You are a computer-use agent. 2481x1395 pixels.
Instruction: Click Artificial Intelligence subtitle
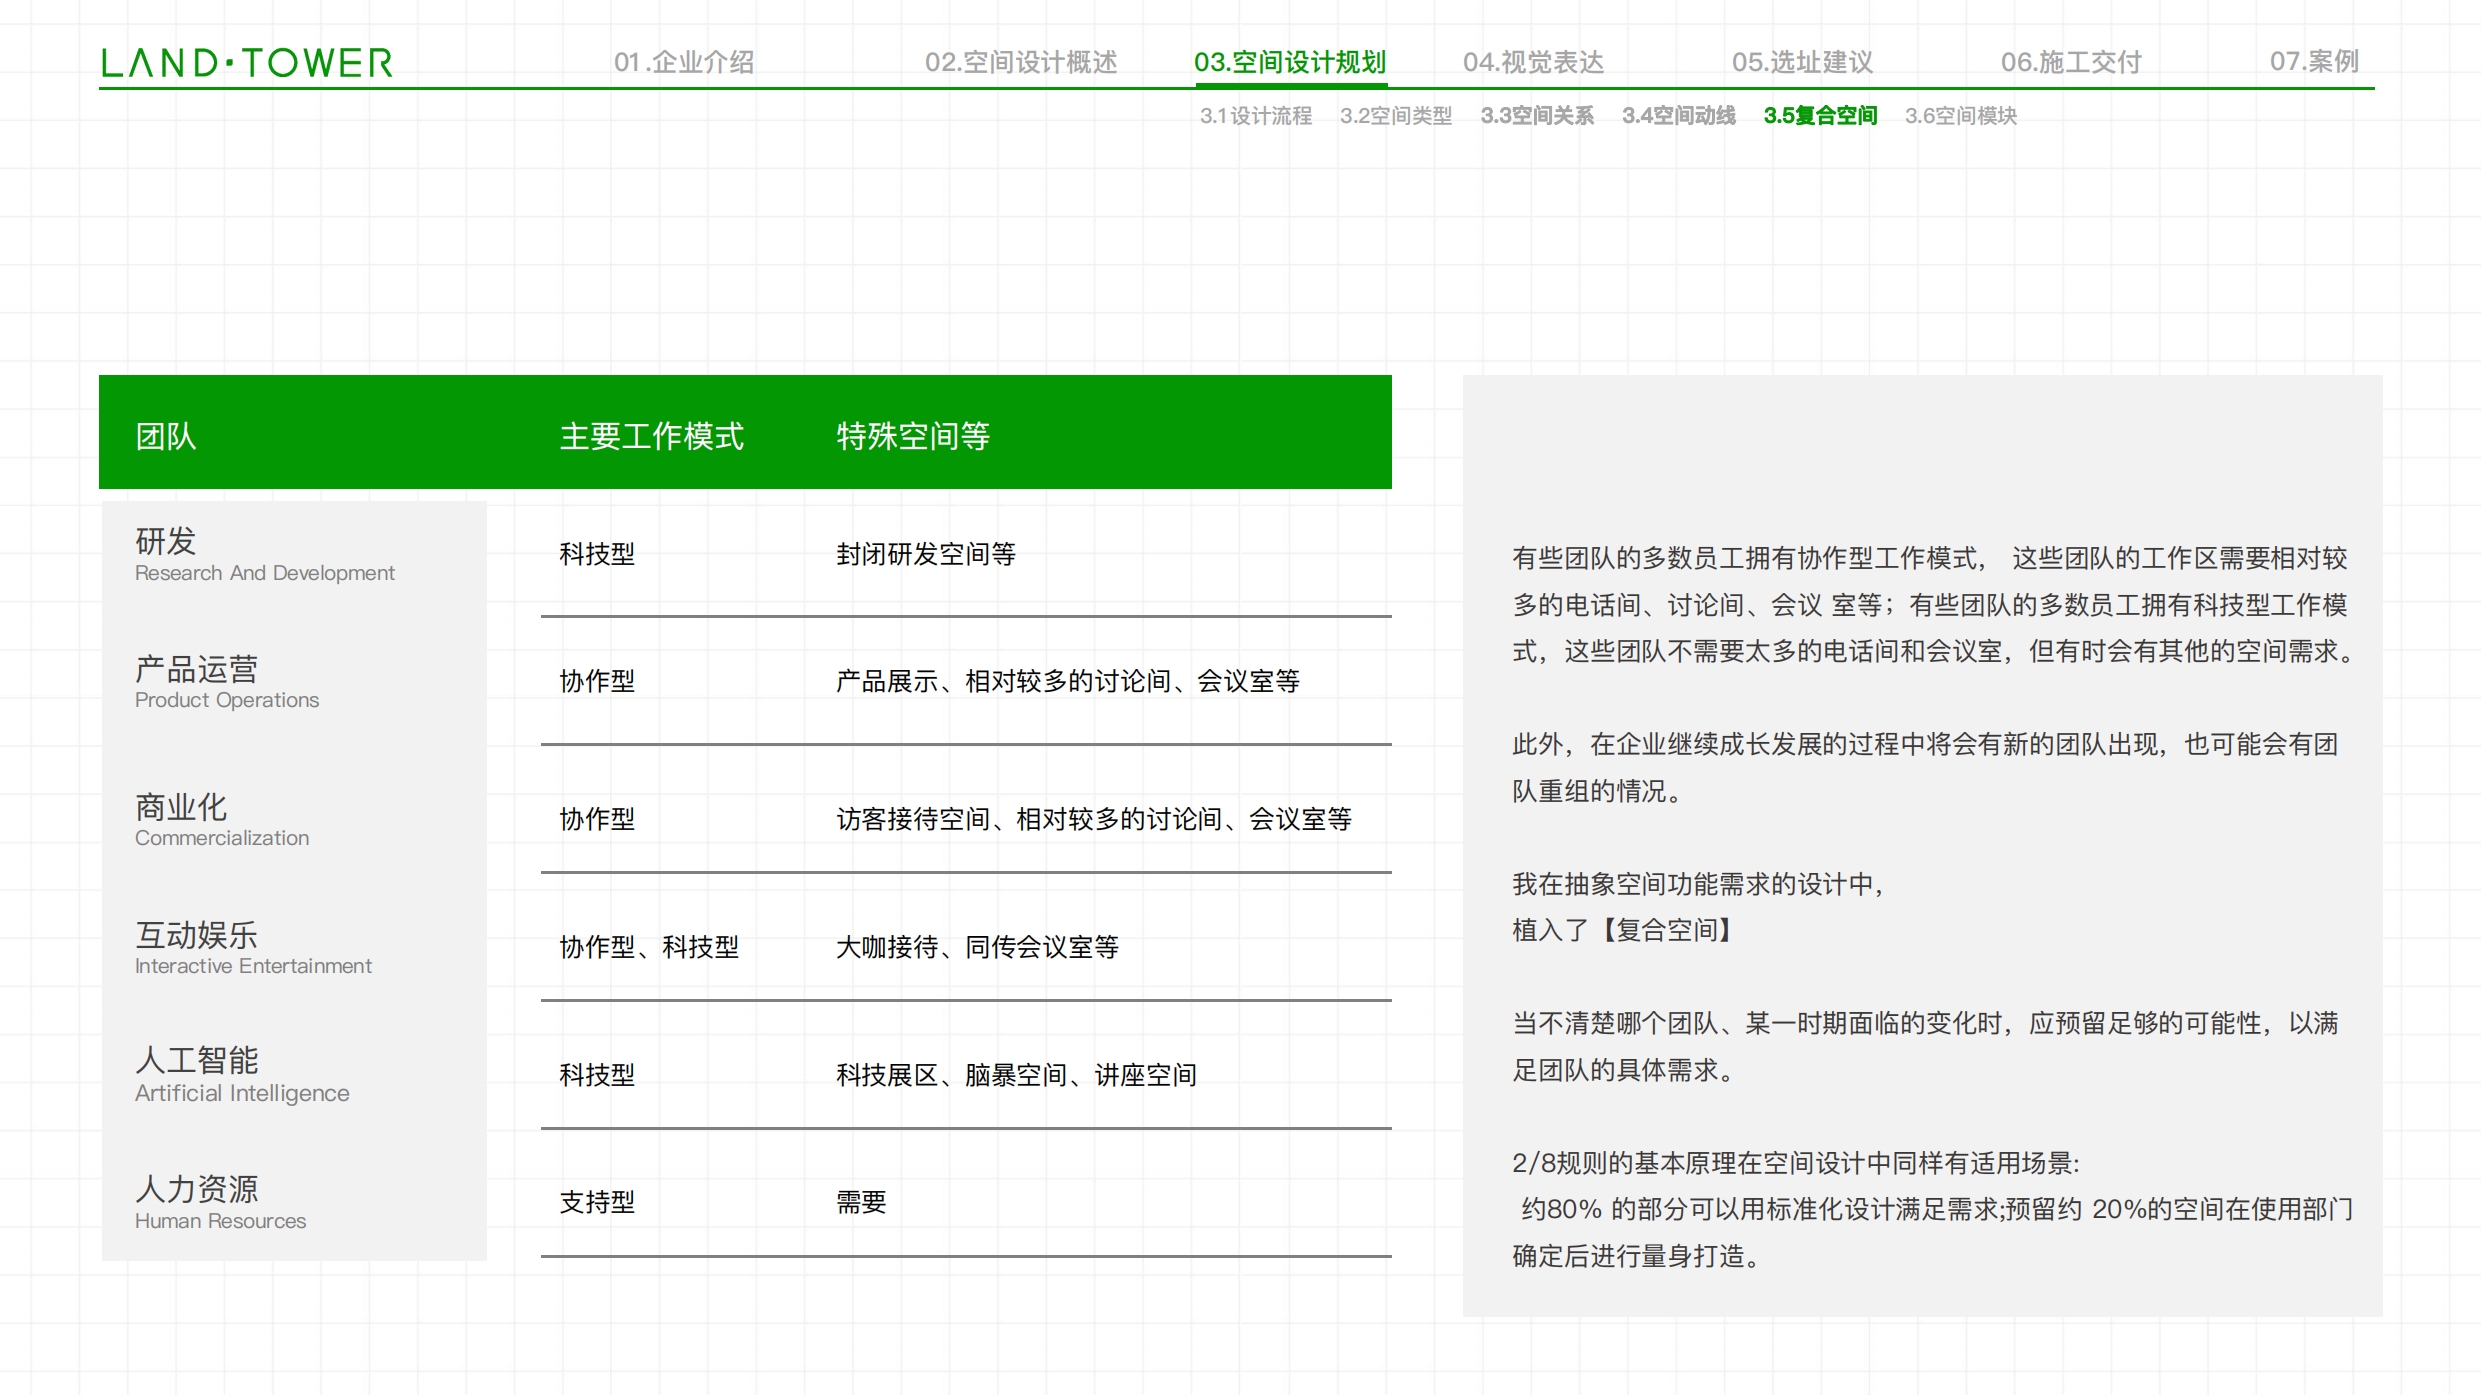(x=242, y=1093)
